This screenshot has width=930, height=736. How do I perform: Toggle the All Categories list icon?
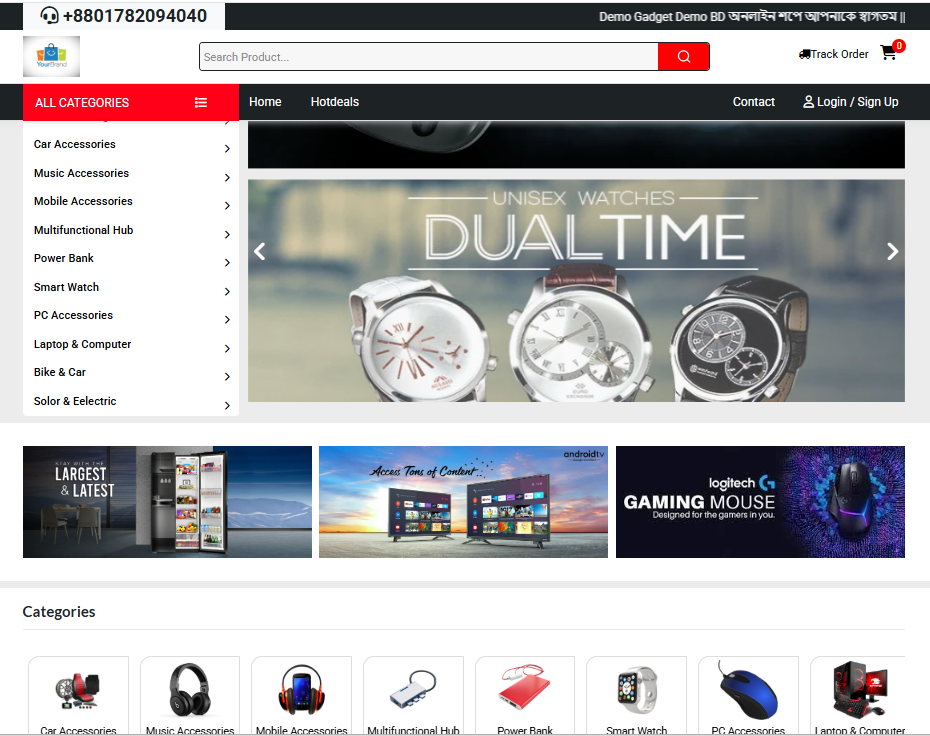click(201, 102)
